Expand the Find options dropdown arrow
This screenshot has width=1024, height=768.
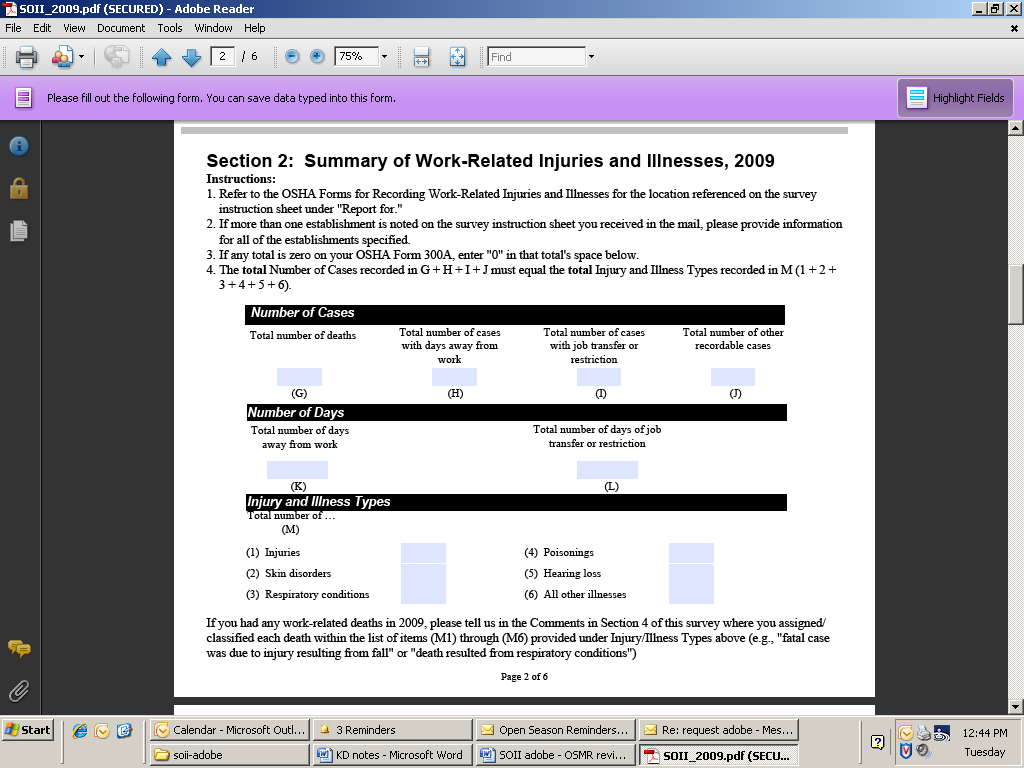click(591, 57)
